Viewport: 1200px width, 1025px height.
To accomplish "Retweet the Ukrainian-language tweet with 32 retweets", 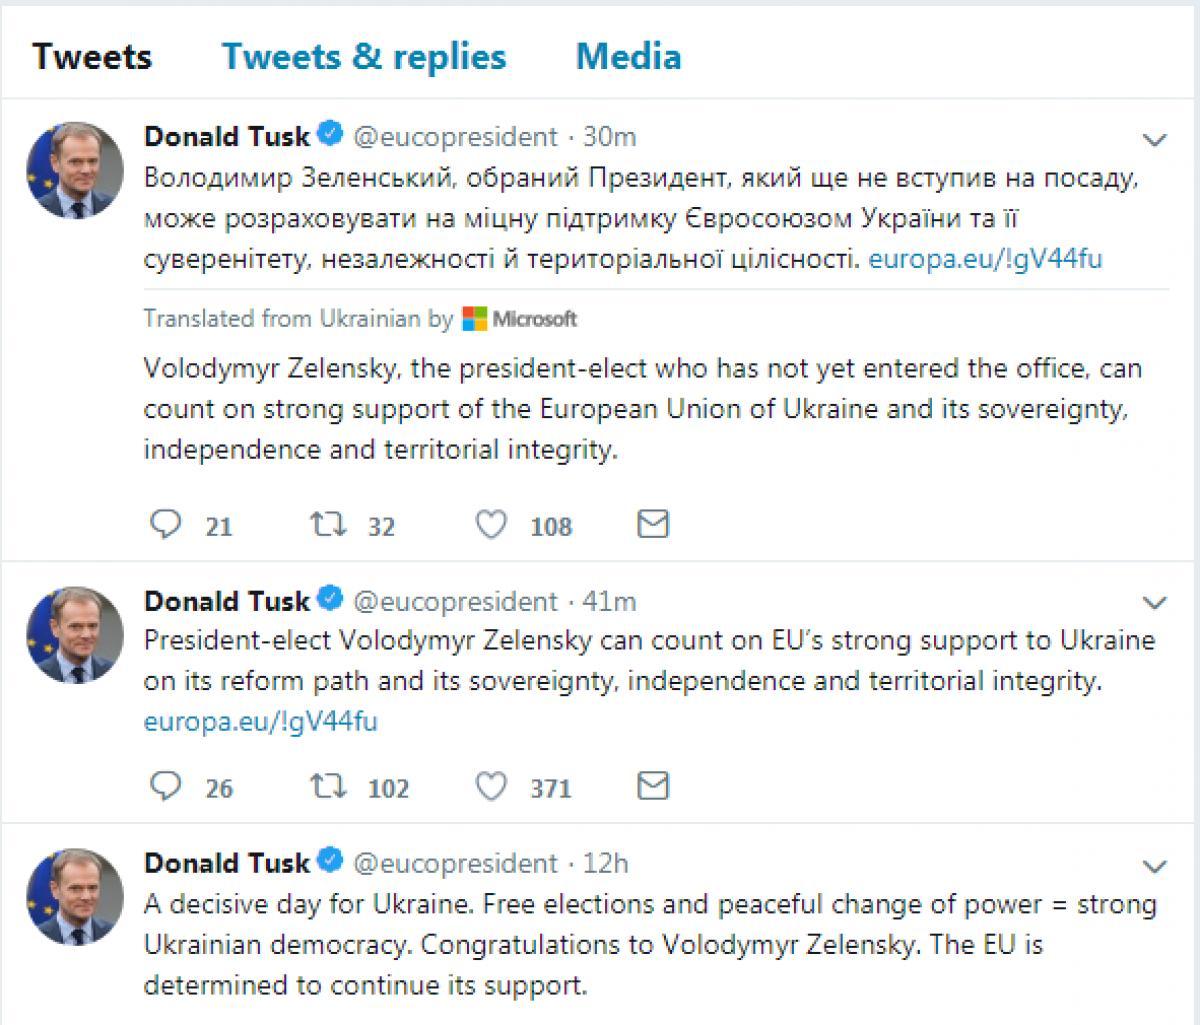I will pyautogui.click(x=328, y=524).
